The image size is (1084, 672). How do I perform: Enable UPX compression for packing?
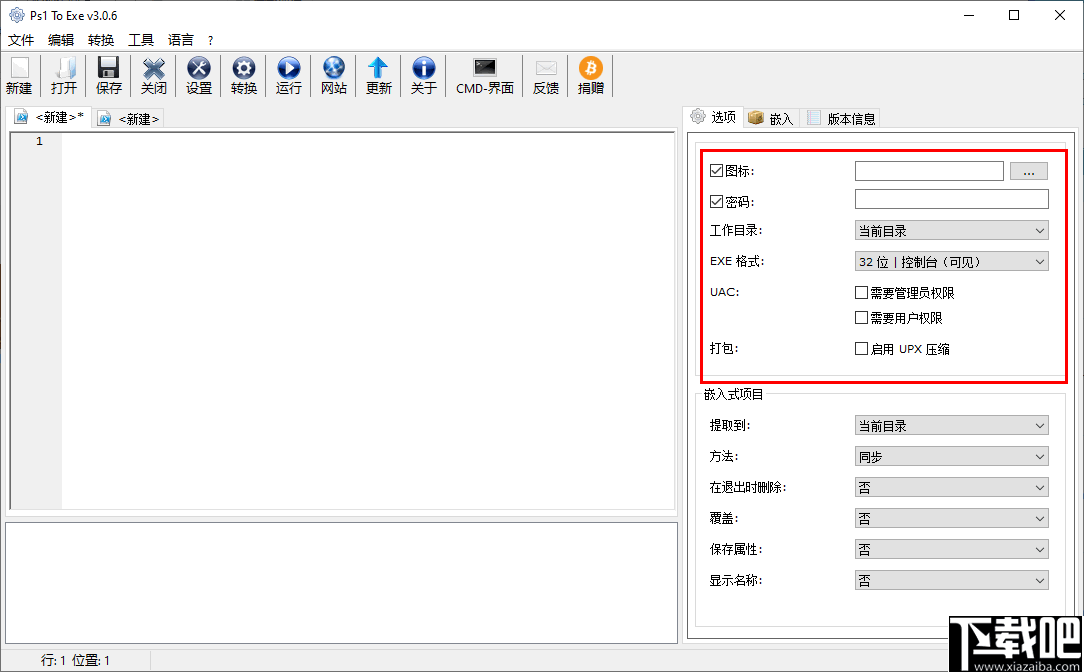pyautogui.click(x=861, y=348)
